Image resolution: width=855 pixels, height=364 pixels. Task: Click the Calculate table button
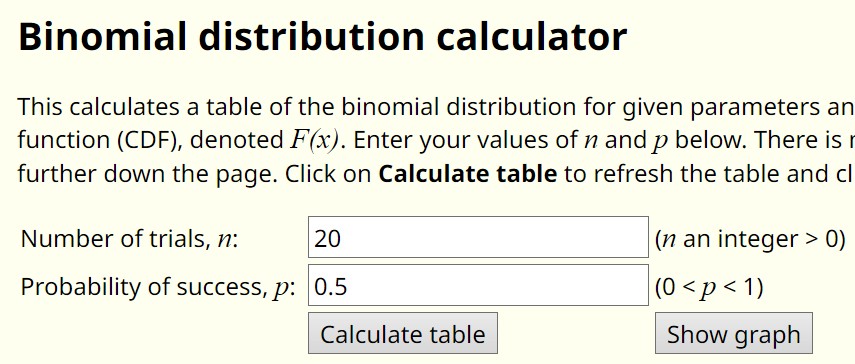pos(403,333)
